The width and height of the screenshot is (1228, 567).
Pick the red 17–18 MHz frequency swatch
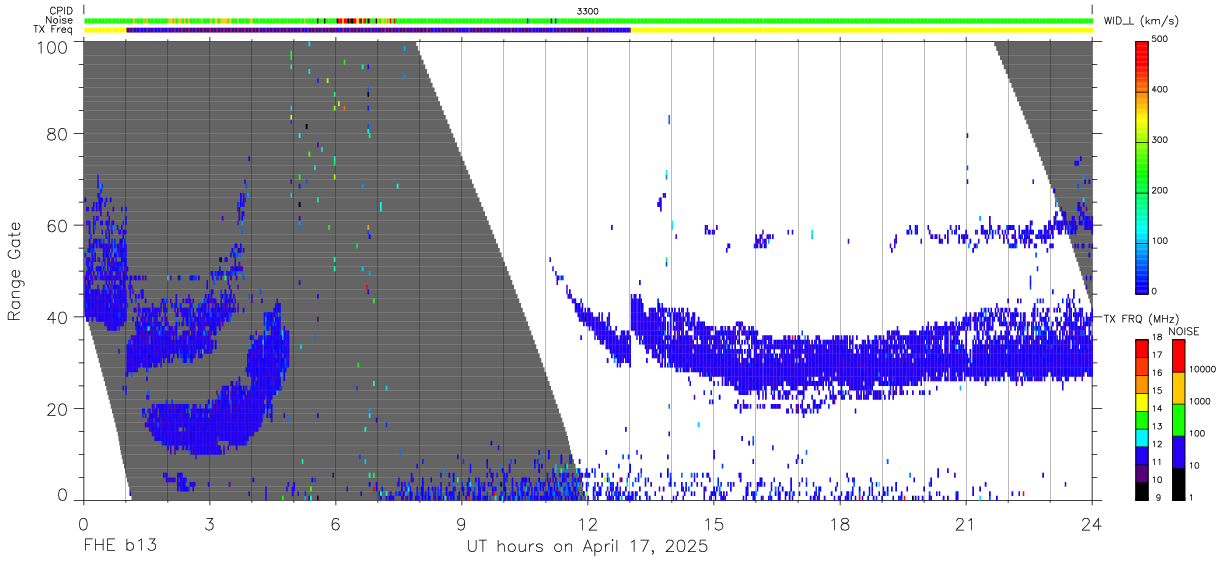(x=1141, y=349)
